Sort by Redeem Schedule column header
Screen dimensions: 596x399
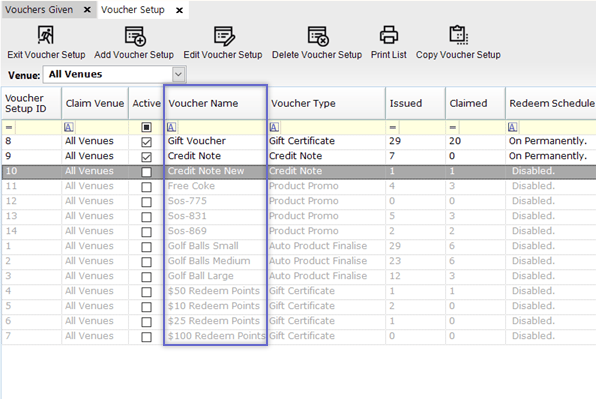tap(551, 103)
